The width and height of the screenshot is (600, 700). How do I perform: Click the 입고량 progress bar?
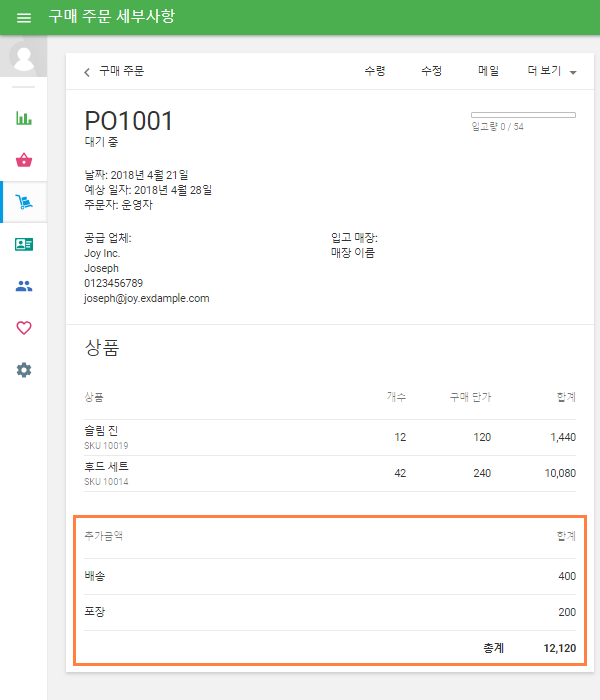[523, 115]
